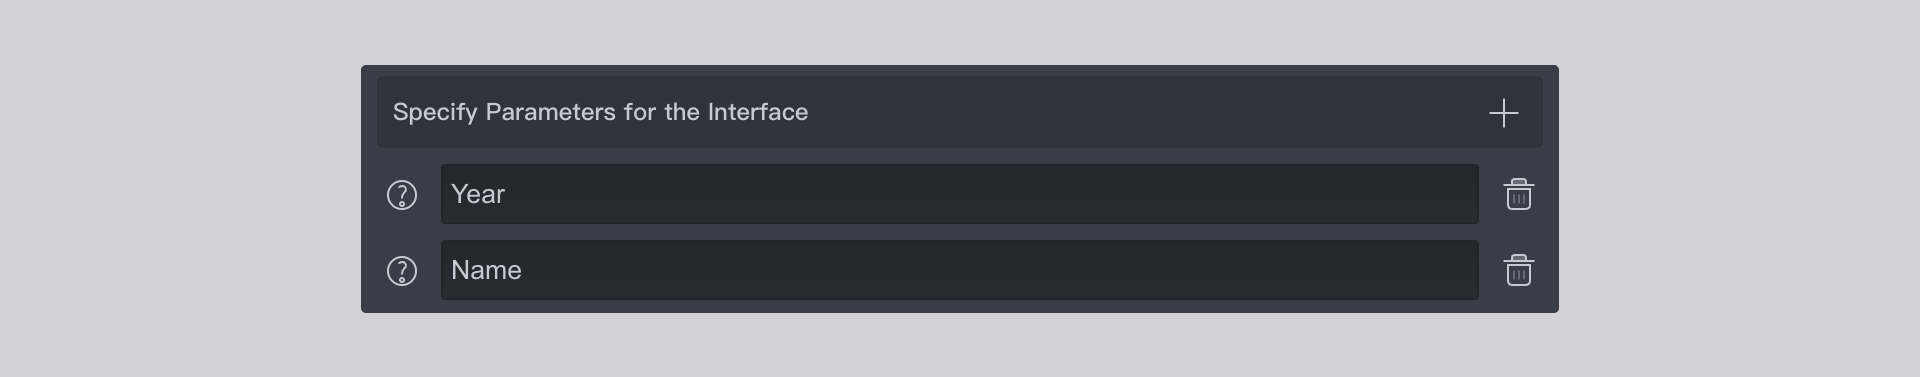Viewport: 1920px width, 377px height.
Task: Place the cursor after the text Name
Action: click(524, 270)
